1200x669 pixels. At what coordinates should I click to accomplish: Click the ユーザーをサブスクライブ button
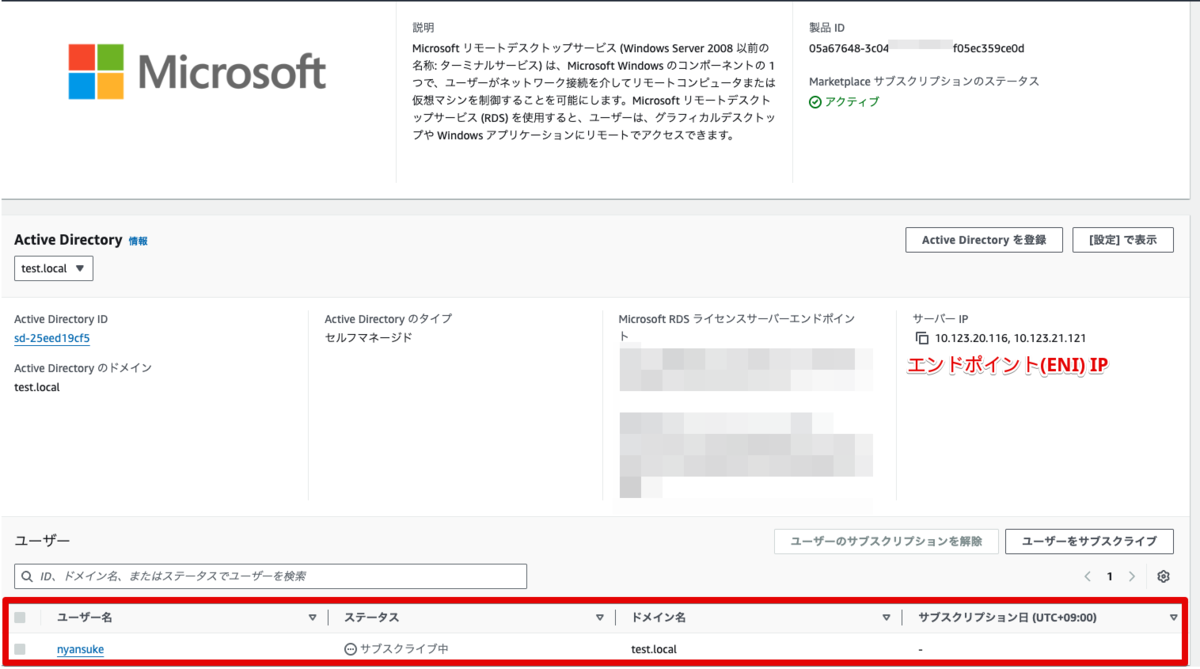coord(1089,541)
